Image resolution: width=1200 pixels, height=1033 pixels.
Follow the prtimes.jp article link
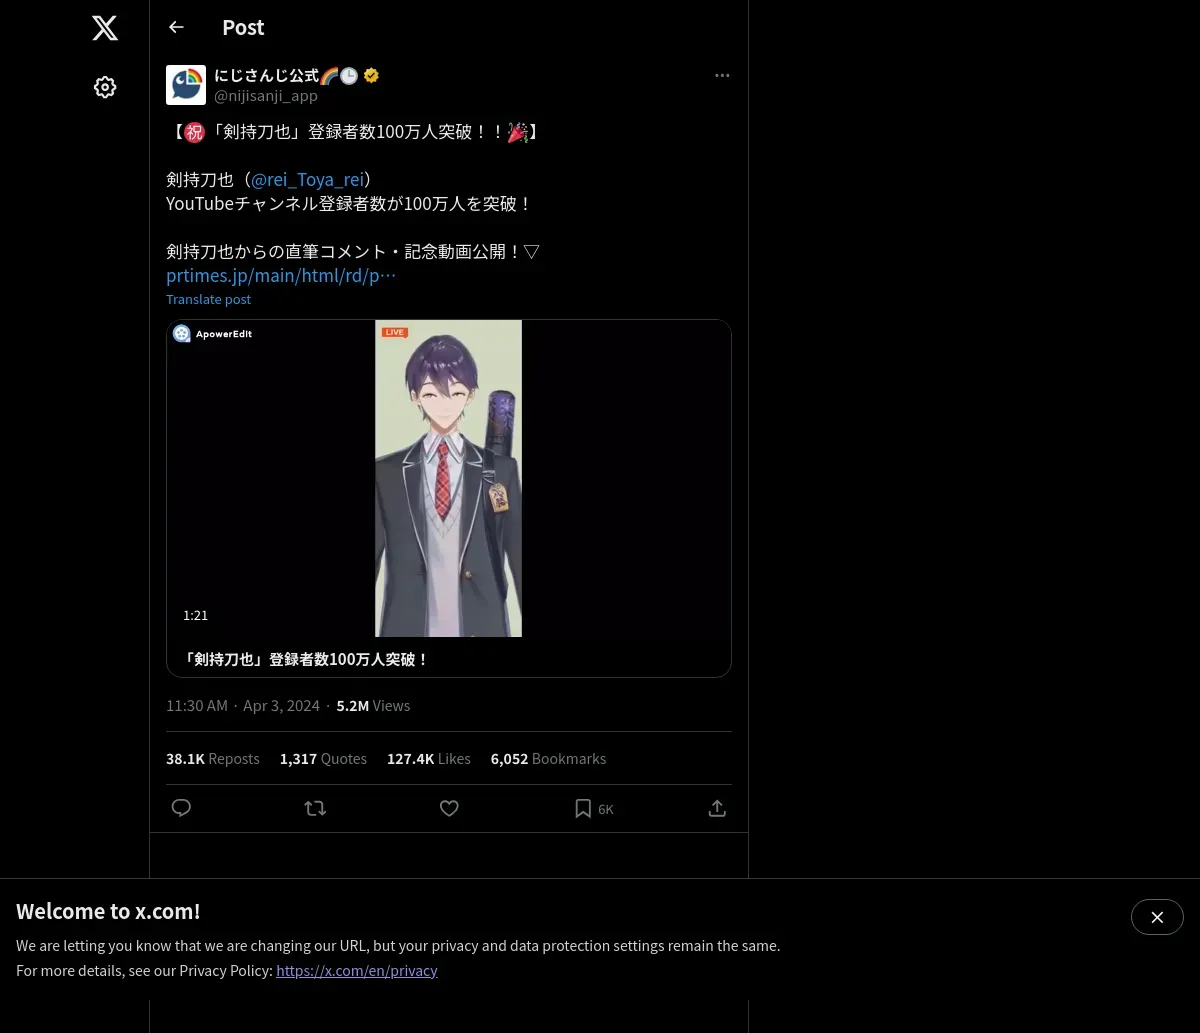point(281,275)
